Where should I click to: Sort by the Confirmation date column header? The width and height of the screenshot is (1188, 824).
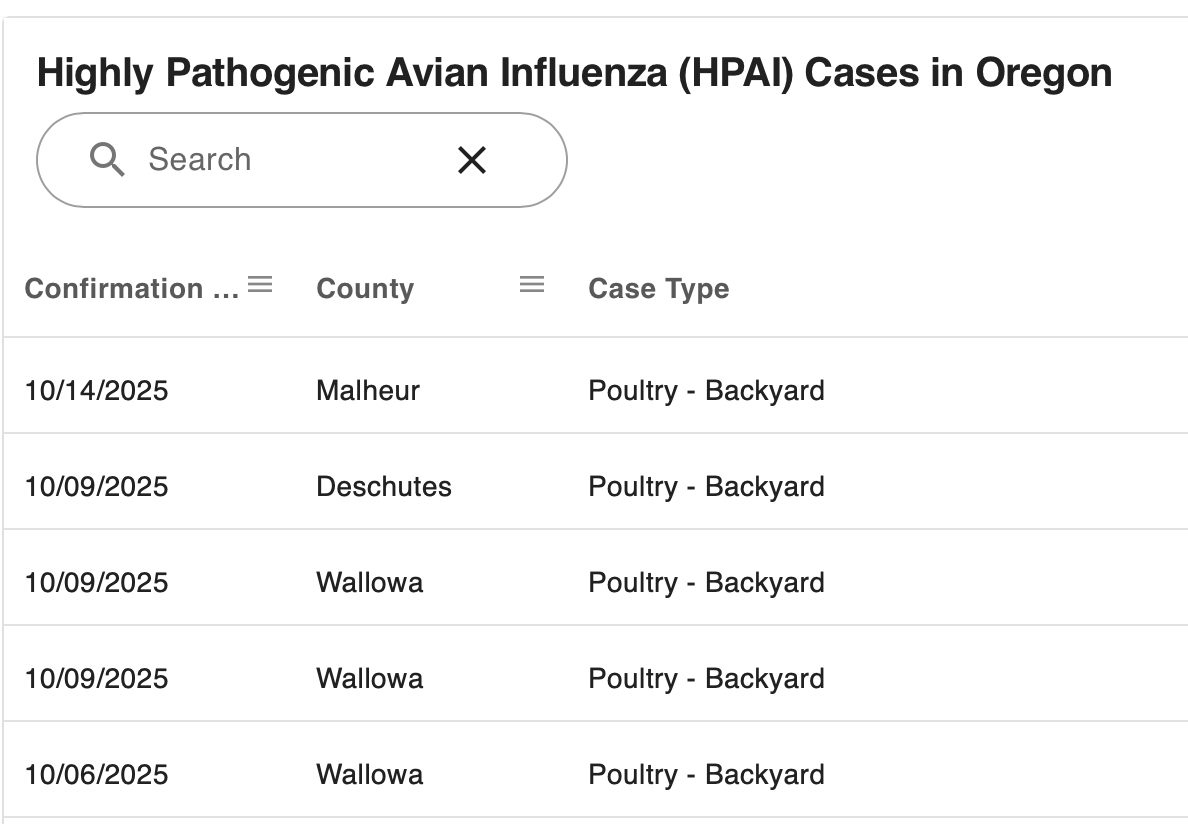click(x=132, y=289)
